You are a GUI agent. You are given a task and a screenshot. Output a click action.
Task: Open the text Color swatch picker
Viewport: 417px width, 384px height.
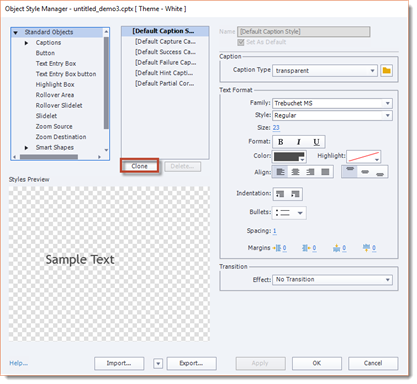pyautogui.click(x=289, y=156)
